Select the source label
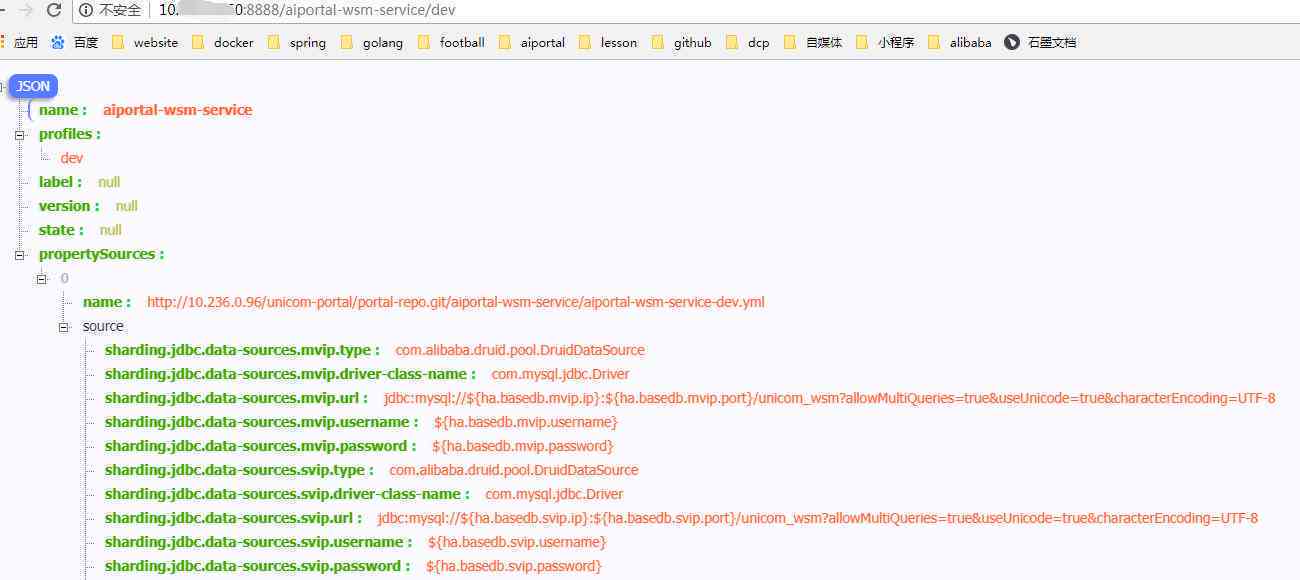Screen dimensions: 1300x580 103,326
